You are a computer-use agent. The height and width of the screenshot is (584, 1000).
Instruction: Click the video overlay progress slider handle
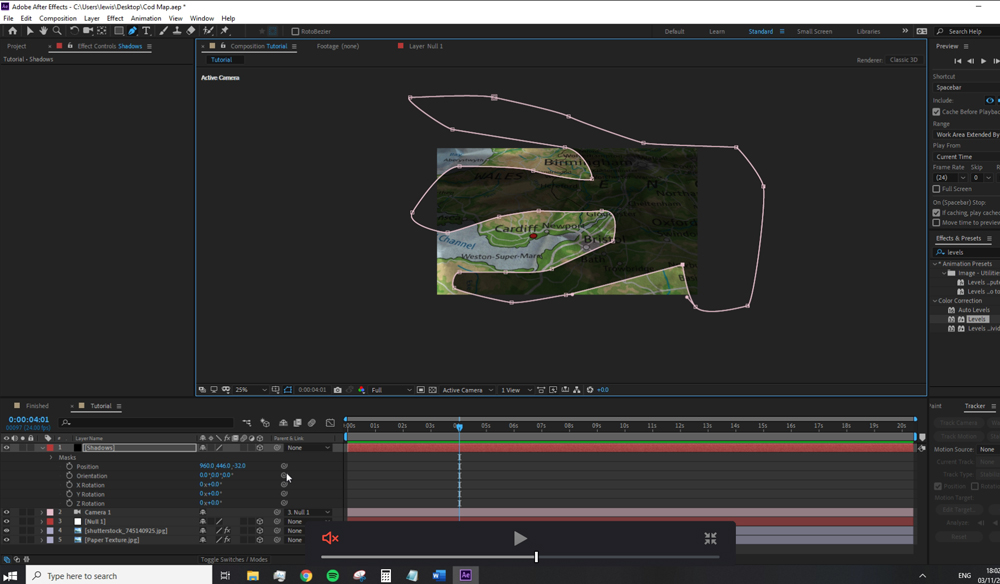pos(536,557)
